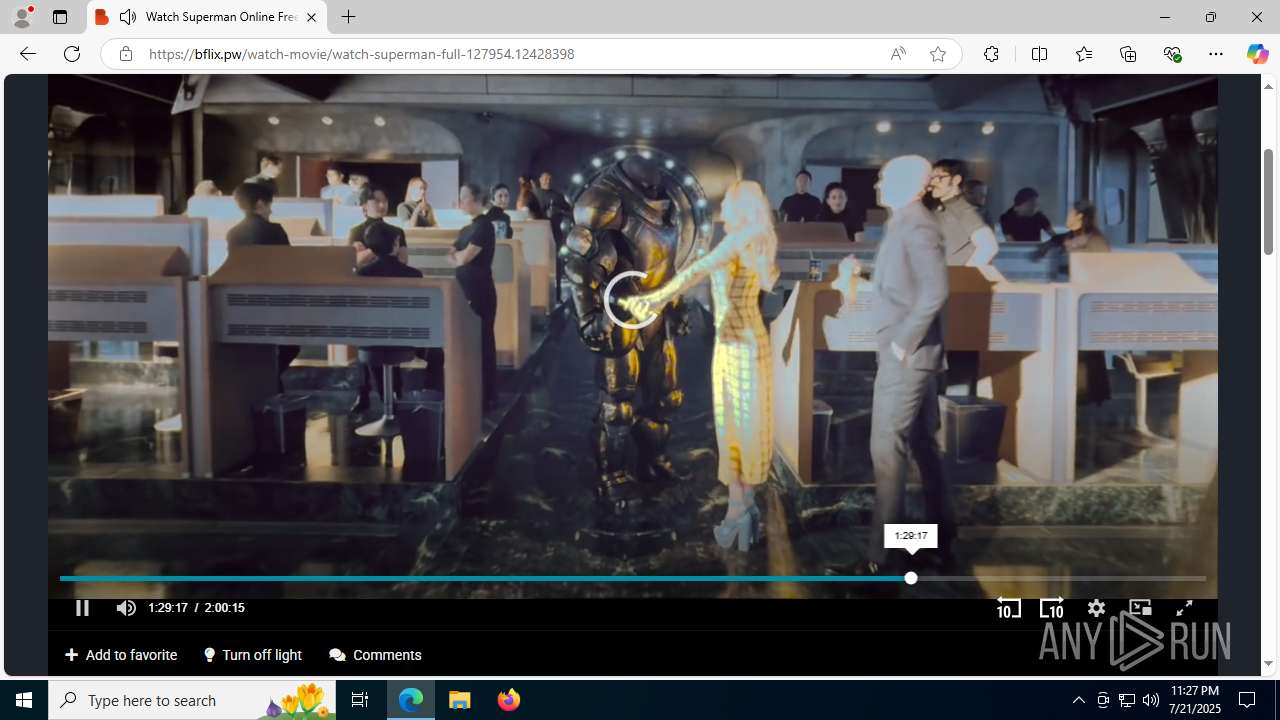Image resolution: width=1280 pixels, height=720 pixels.
Task: Open network status in system tray
Action: [x=1127, y=700]
